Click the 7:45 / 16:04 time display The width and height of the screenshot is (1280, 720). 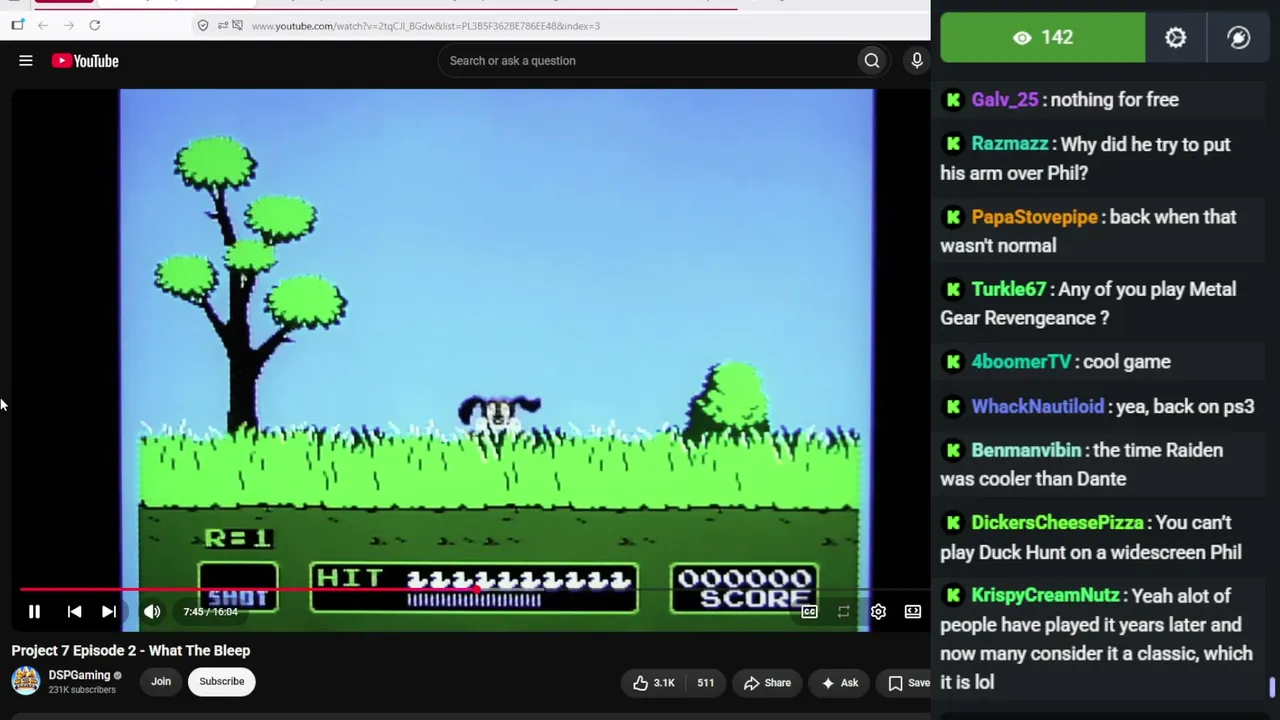(x=210, y=612)
